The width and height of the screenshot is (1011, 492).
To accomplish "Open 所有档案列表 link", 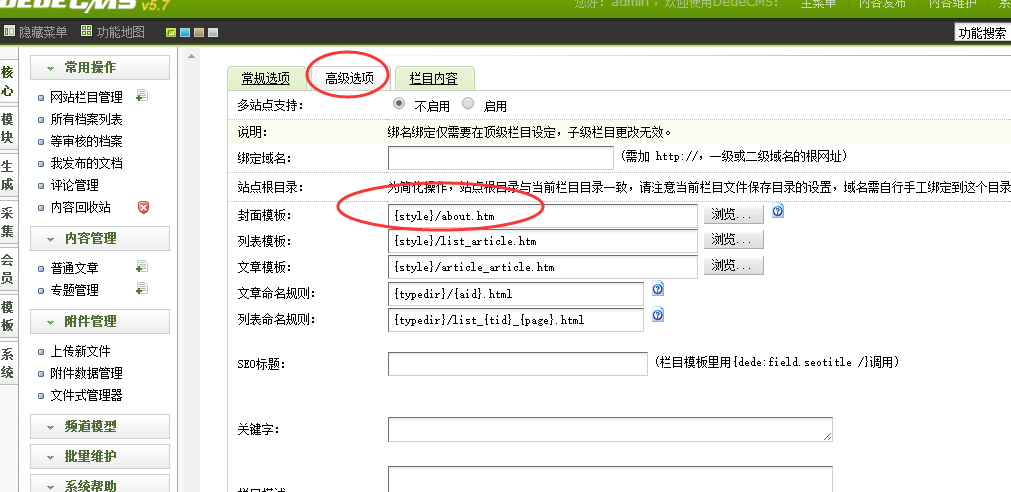I will pos(86,119).
